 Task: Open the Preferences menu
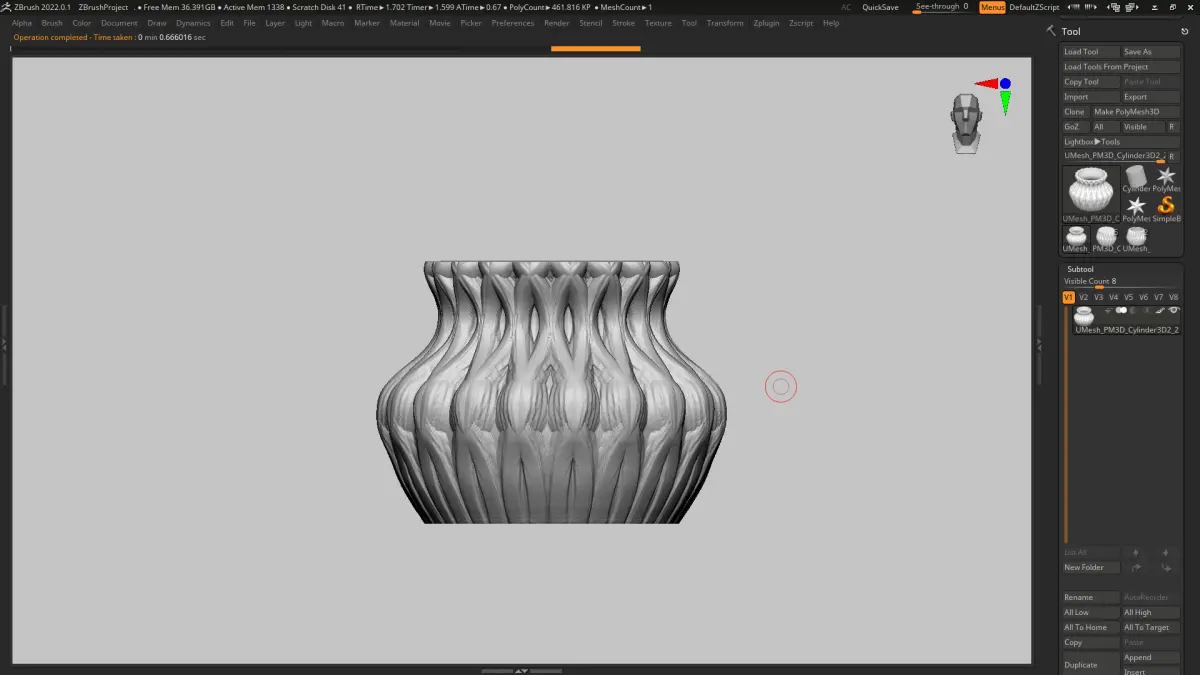click(513, 23)
